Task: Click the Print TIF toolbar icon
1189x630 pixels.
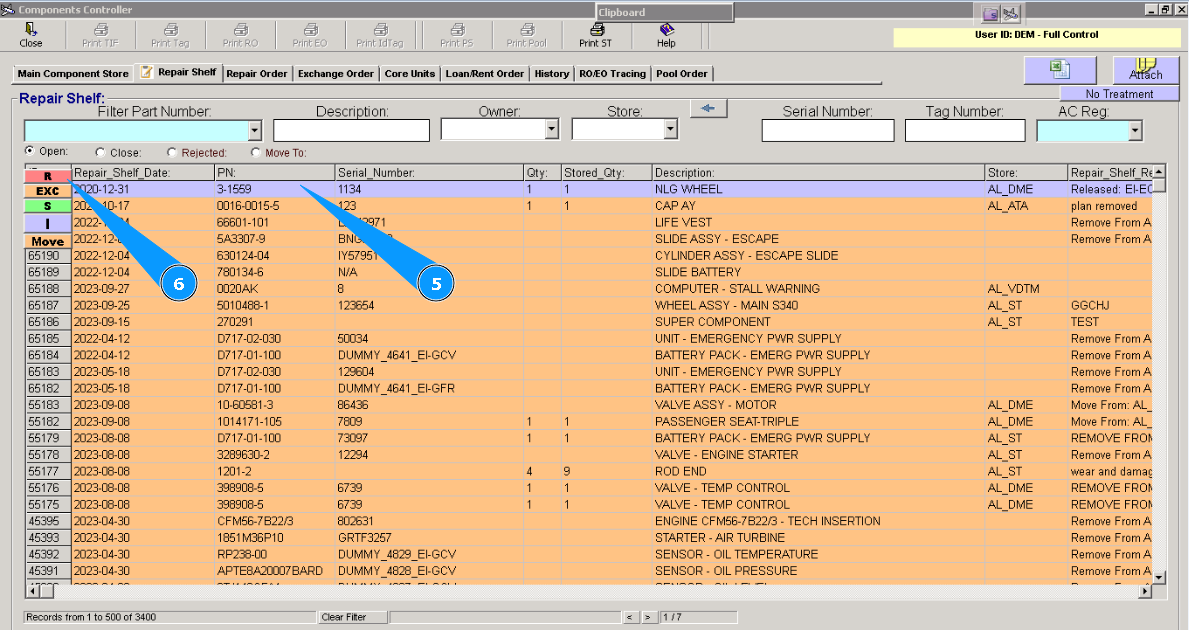Action: [x=101, y=35]
